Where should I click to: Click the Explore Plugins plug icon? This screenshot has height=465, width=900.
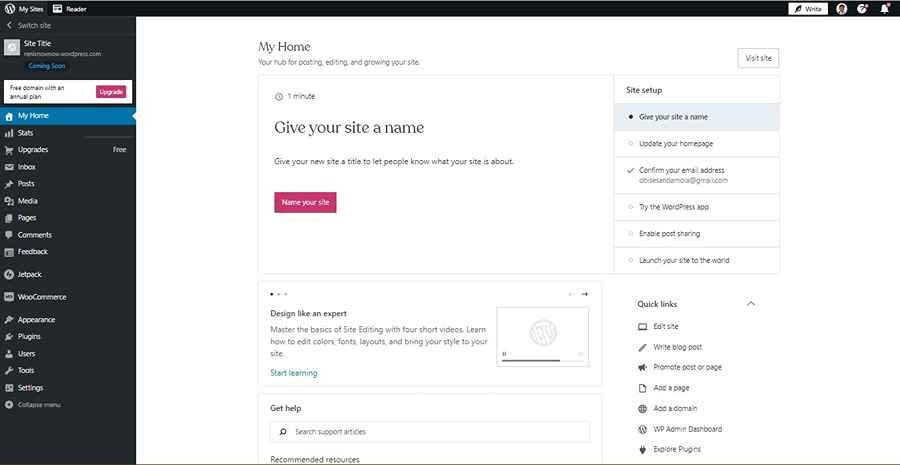(x=642, y=450)
